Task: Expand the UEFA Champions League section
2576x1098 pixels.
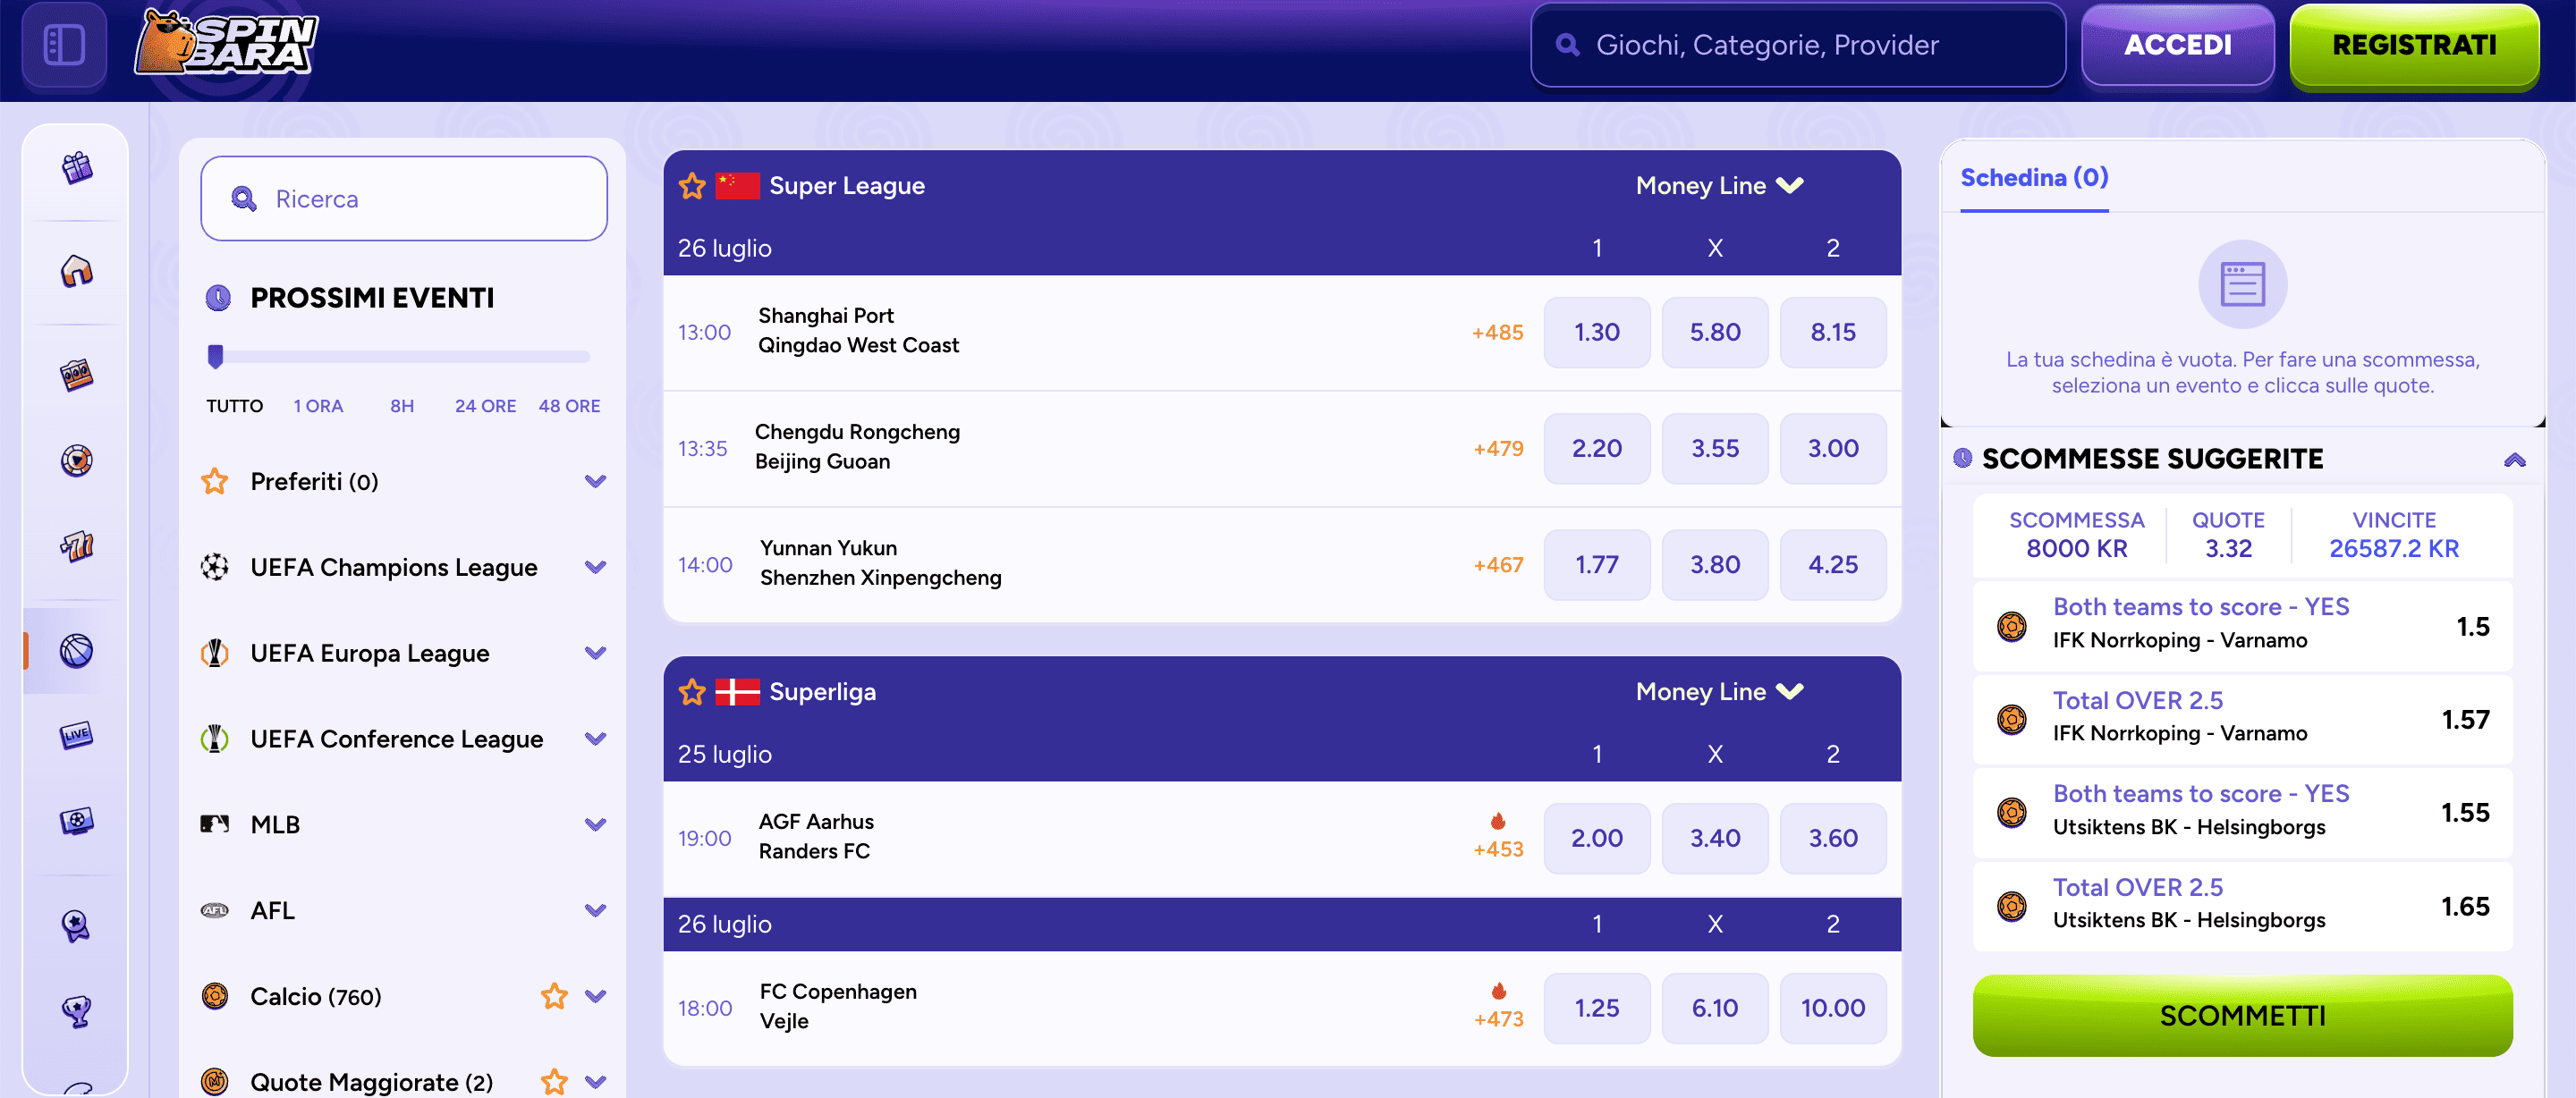Action: [x=596, y=567]
